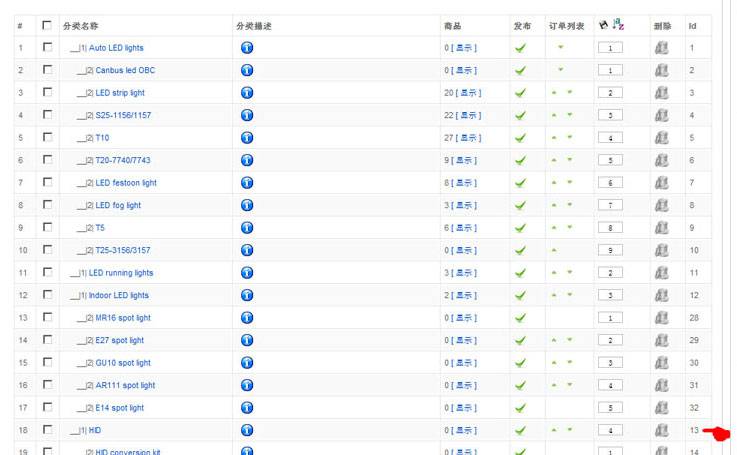
Task: Click the order number field for LED running lights
Action: click(x=610, y=273)
